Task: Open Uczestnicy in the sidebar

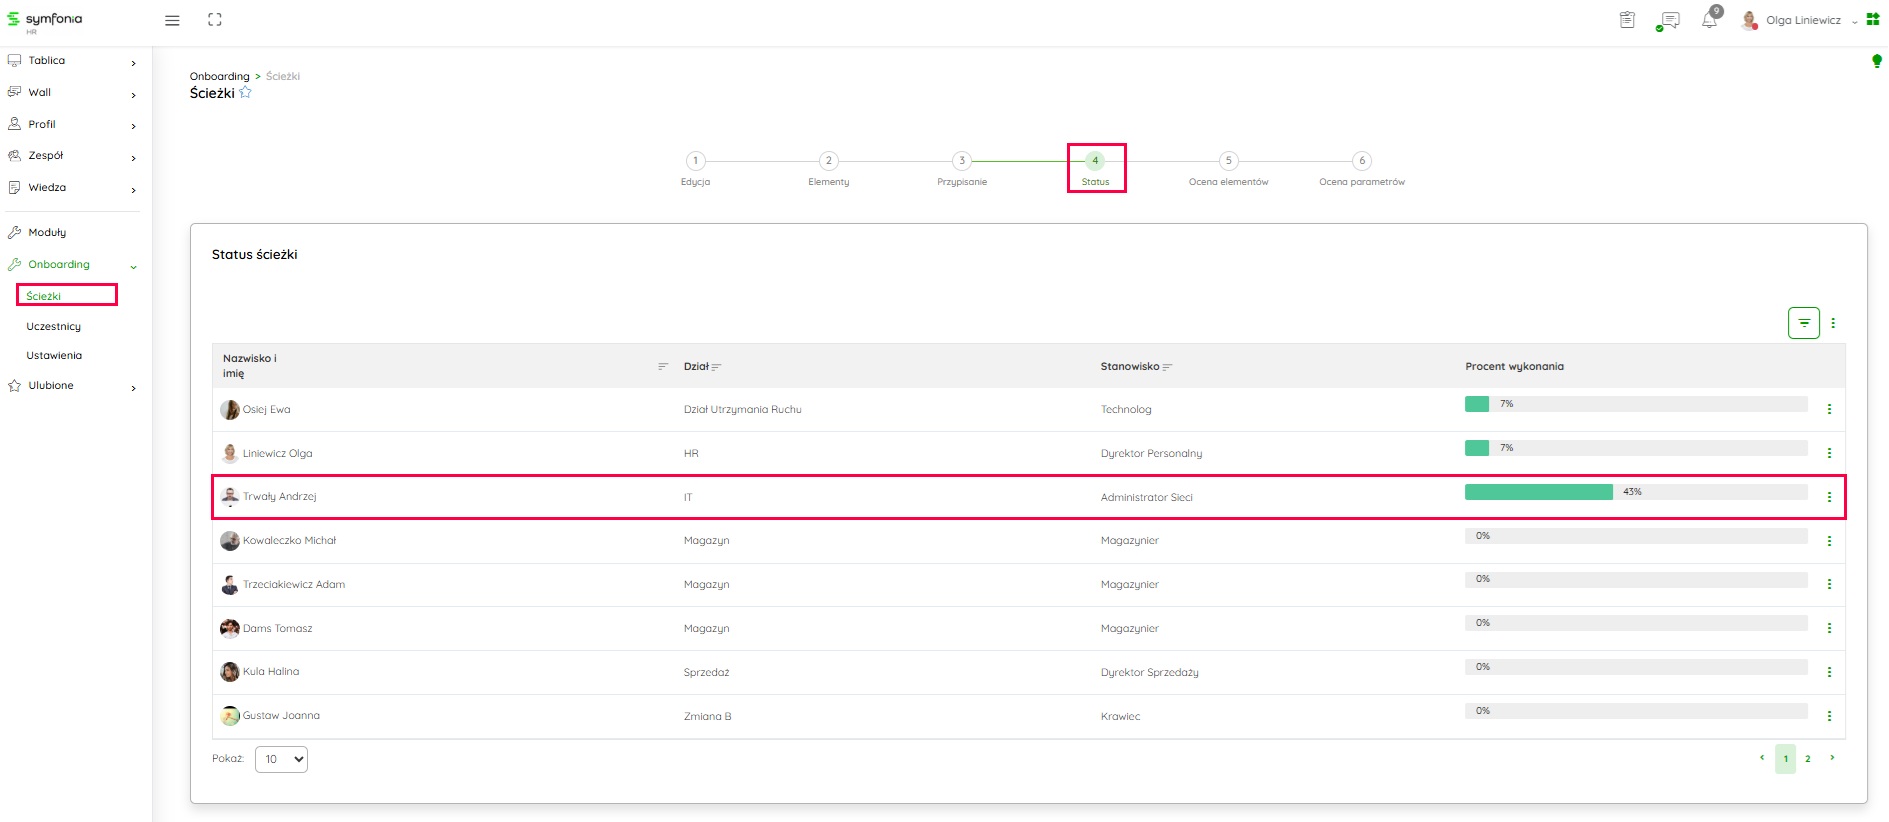Action: [54, 326]
